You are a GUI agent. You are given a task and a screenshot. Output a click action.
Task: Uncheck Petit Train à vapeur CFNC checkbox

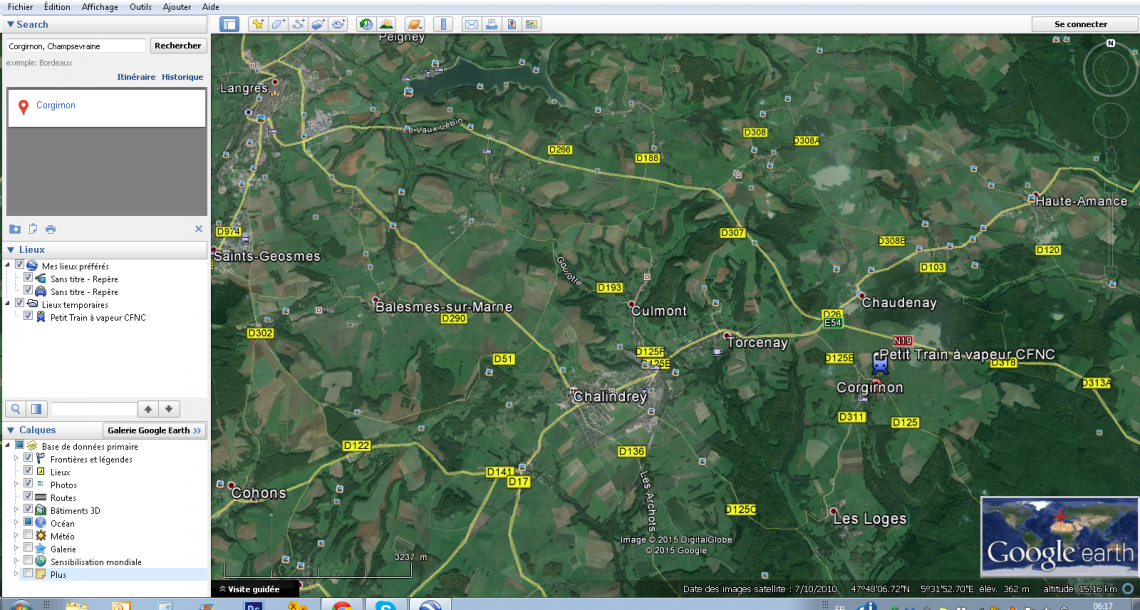tap(28, 317)
